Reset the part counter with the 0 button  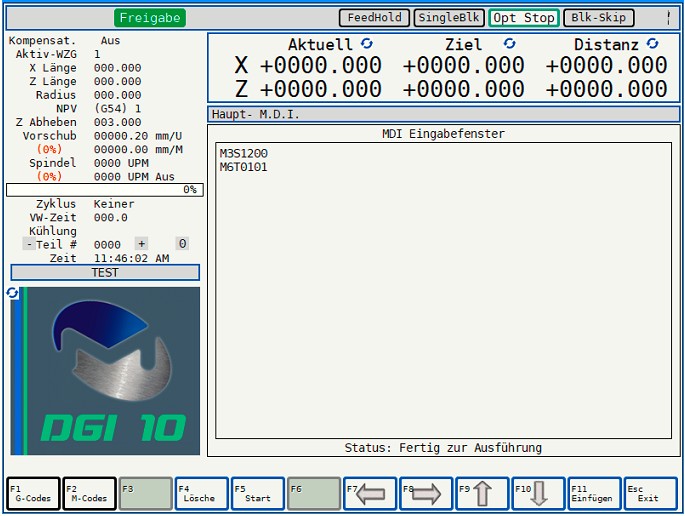coord(182,243)
